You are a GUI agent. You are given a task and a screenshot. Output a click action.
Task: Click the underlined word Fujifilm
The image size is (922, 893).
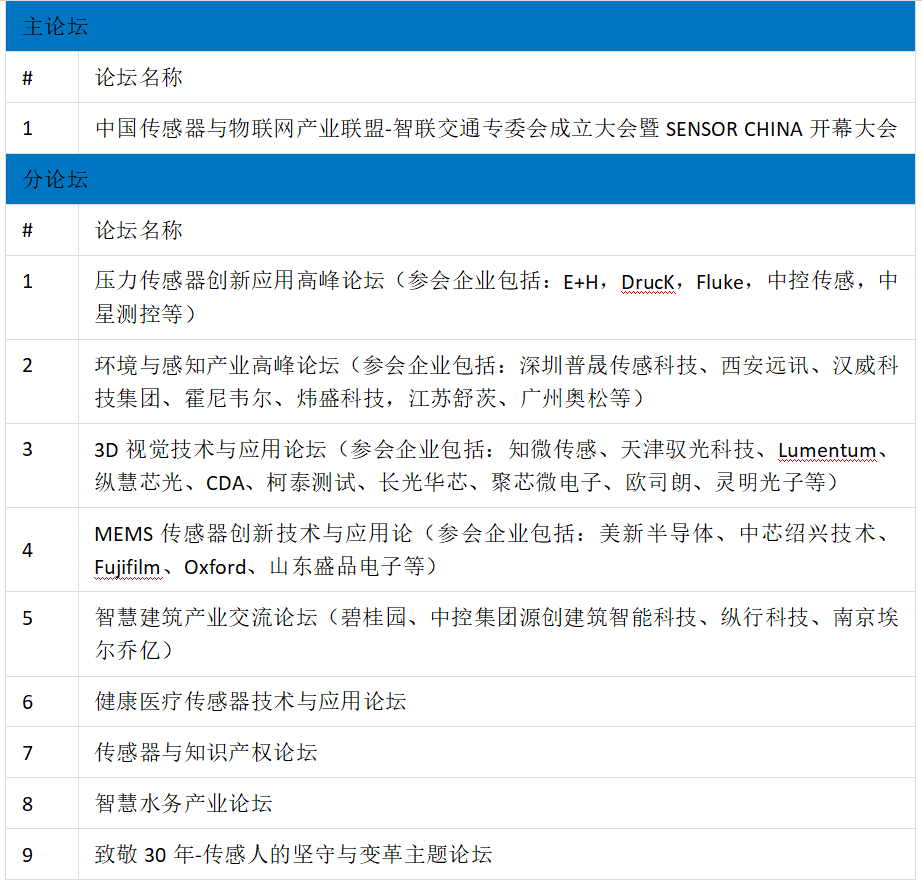click(128, 567)
